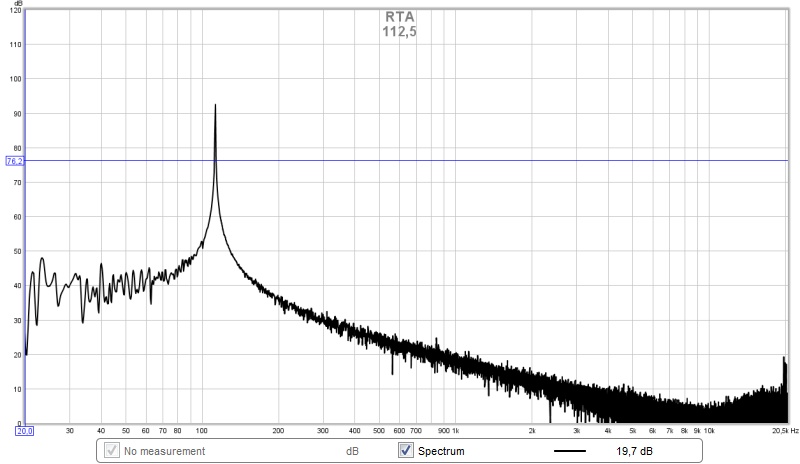
Task: Click the 2k frequency axis label
Action: 532,431
